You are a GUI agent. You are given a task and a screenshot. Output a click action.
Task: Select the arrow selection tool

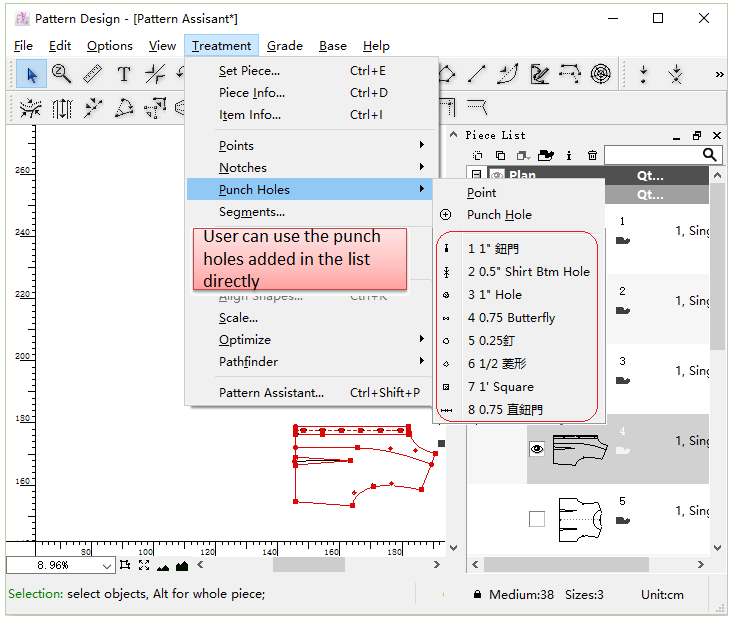[32, 74]
